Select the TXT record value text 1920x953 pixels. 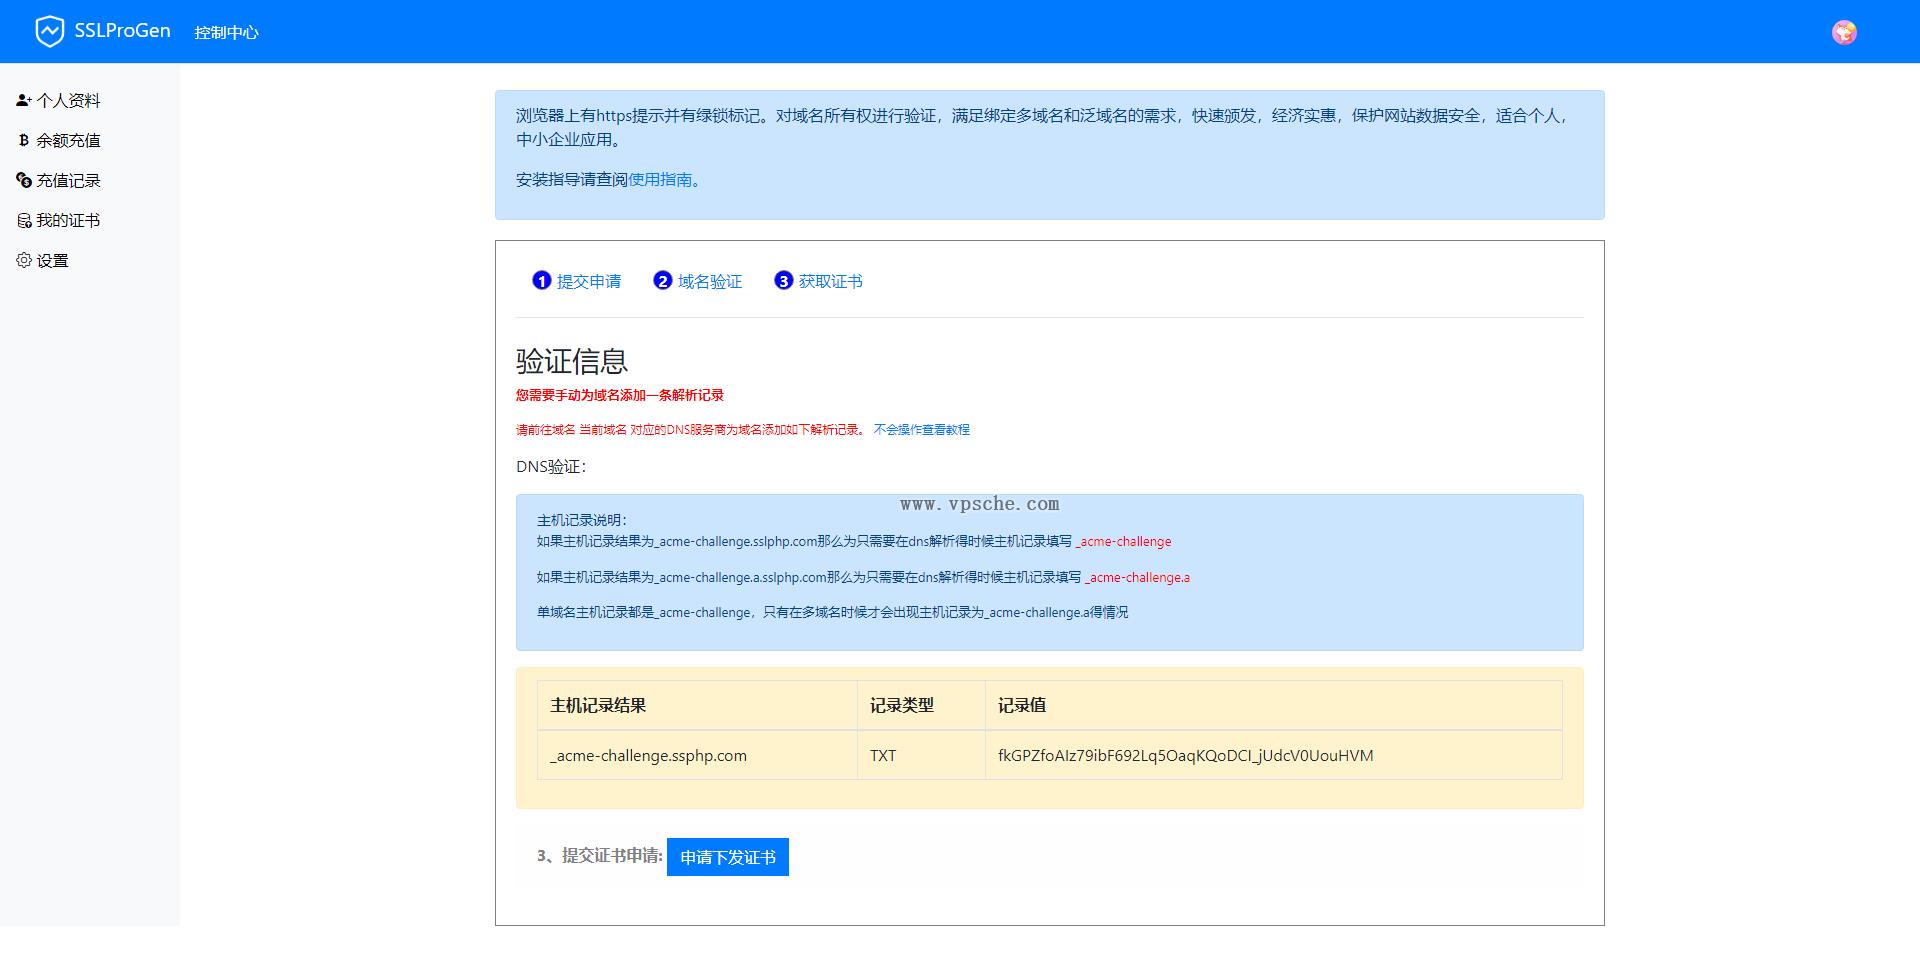tap(1186, 755)
